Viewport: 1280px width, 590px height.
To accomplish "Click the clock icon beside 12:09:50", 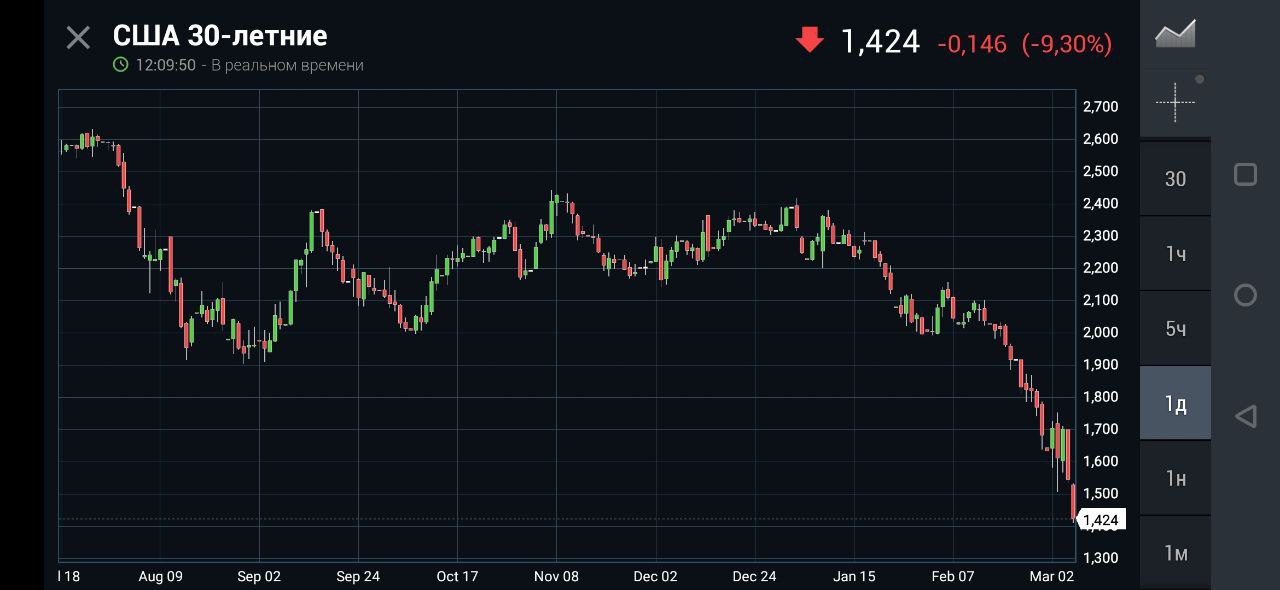I will tap(121, 65).
